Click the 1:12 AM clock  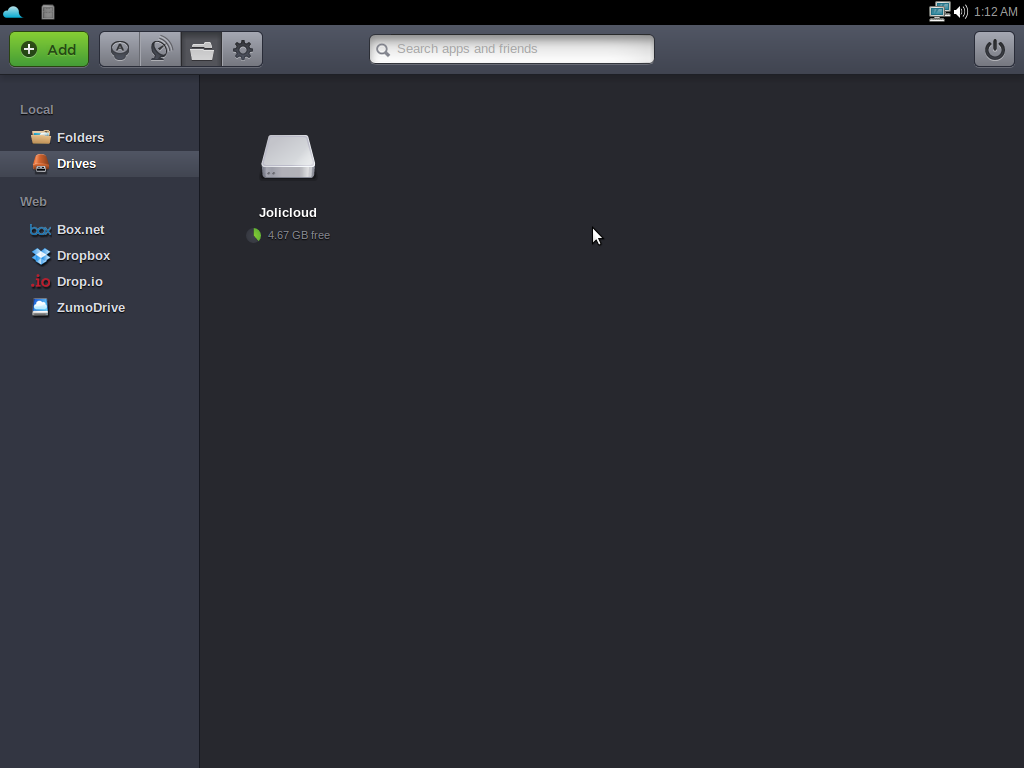995,12
